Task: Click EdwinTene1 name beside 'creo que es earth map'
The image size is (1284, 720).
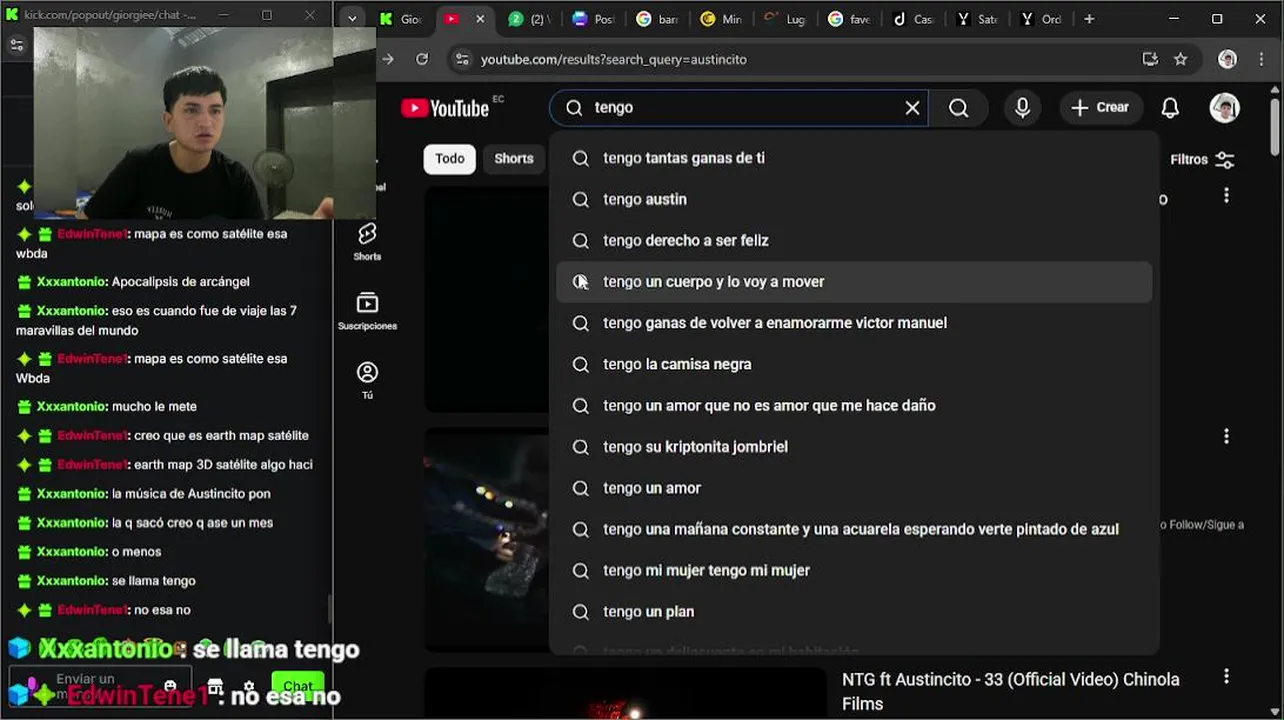Action: [x=92, y=436]
